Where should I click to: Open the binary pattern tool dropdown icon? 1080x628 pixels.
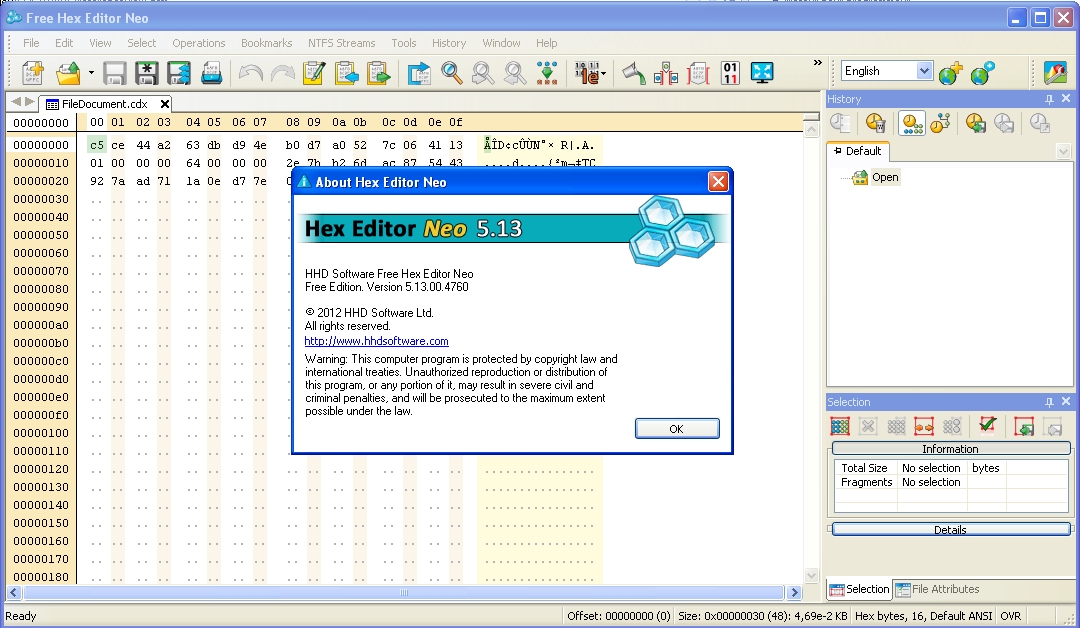tap(590, 72)
